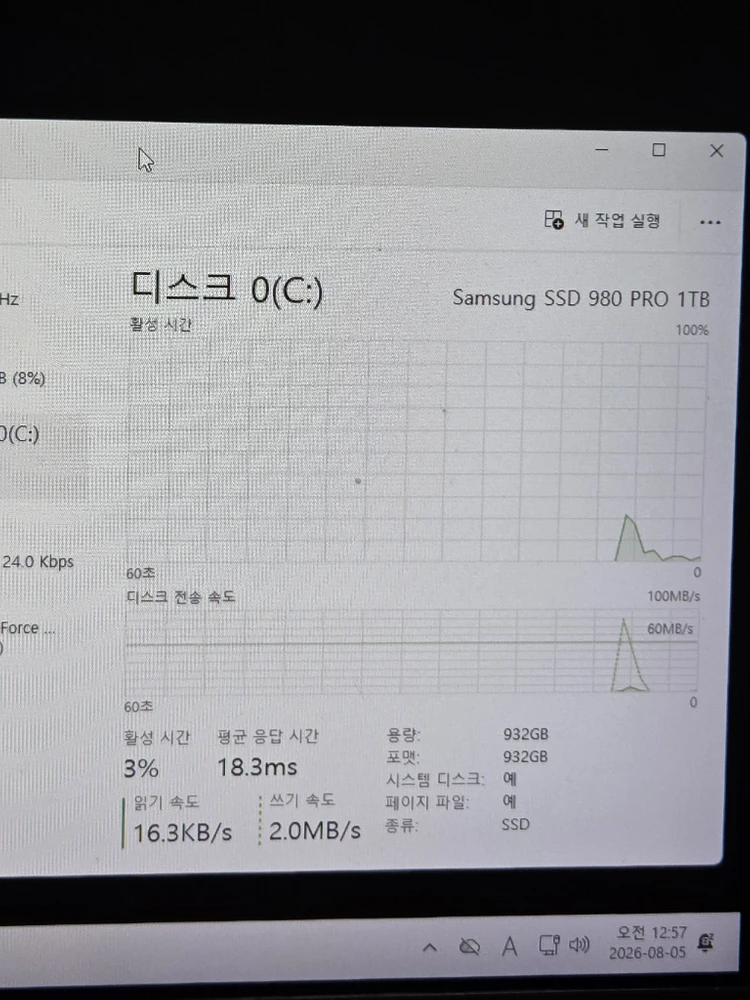This screenshot has width=750, height=1000.
Task: Open the volume speaker tray icon
Action: pyautogui.click(x=579, y=945)
